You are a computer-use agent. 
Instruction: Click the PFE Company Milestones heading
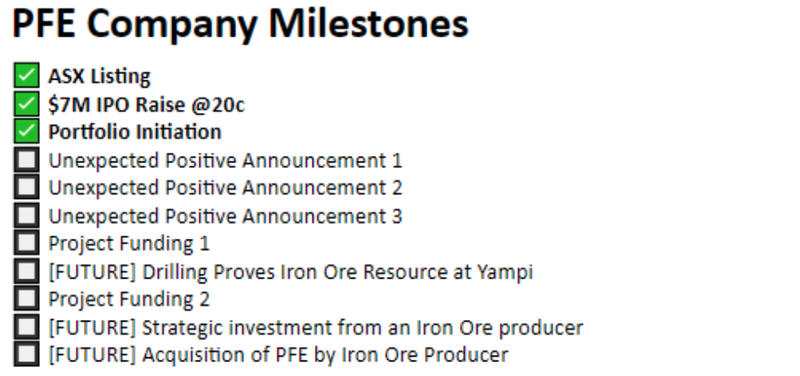click(240, 23)
